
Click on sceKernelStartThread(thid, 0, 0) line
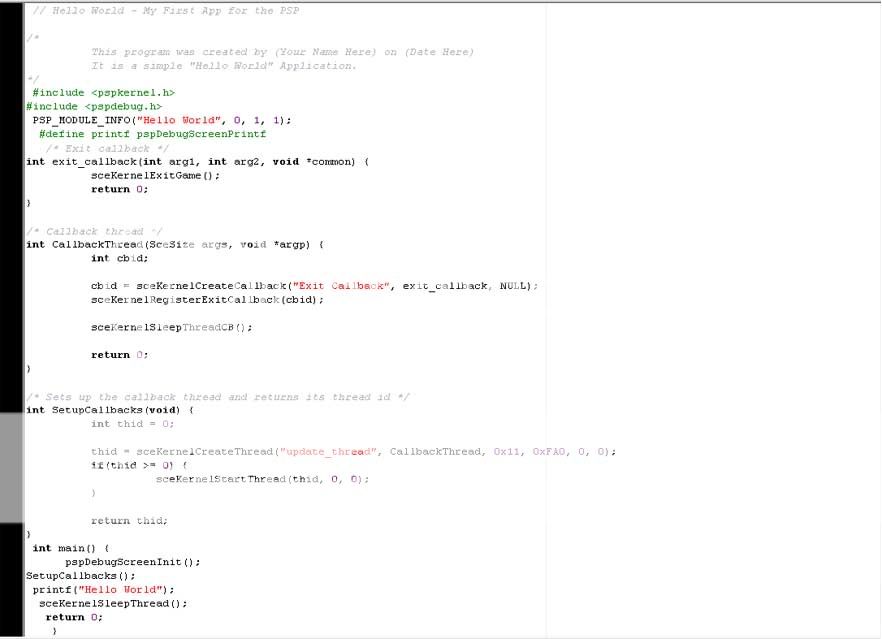coord(262,479)
